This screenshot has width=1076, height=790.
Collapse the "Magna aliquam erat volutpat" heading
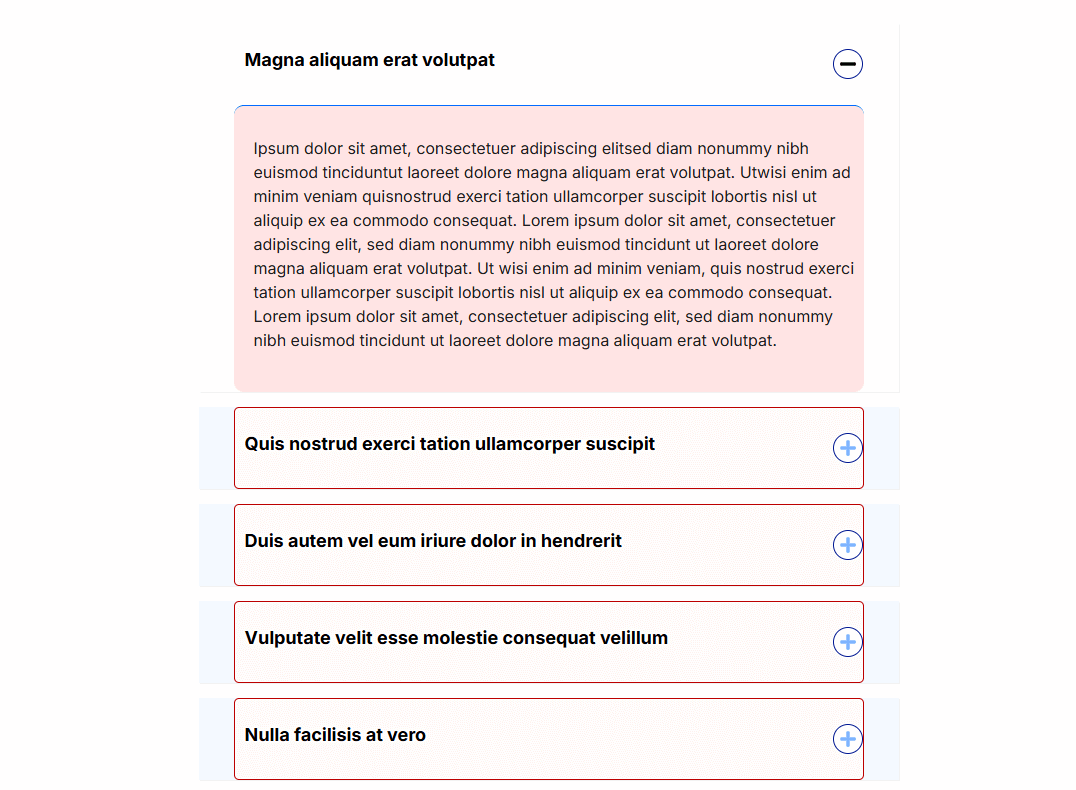pos(369,60)
